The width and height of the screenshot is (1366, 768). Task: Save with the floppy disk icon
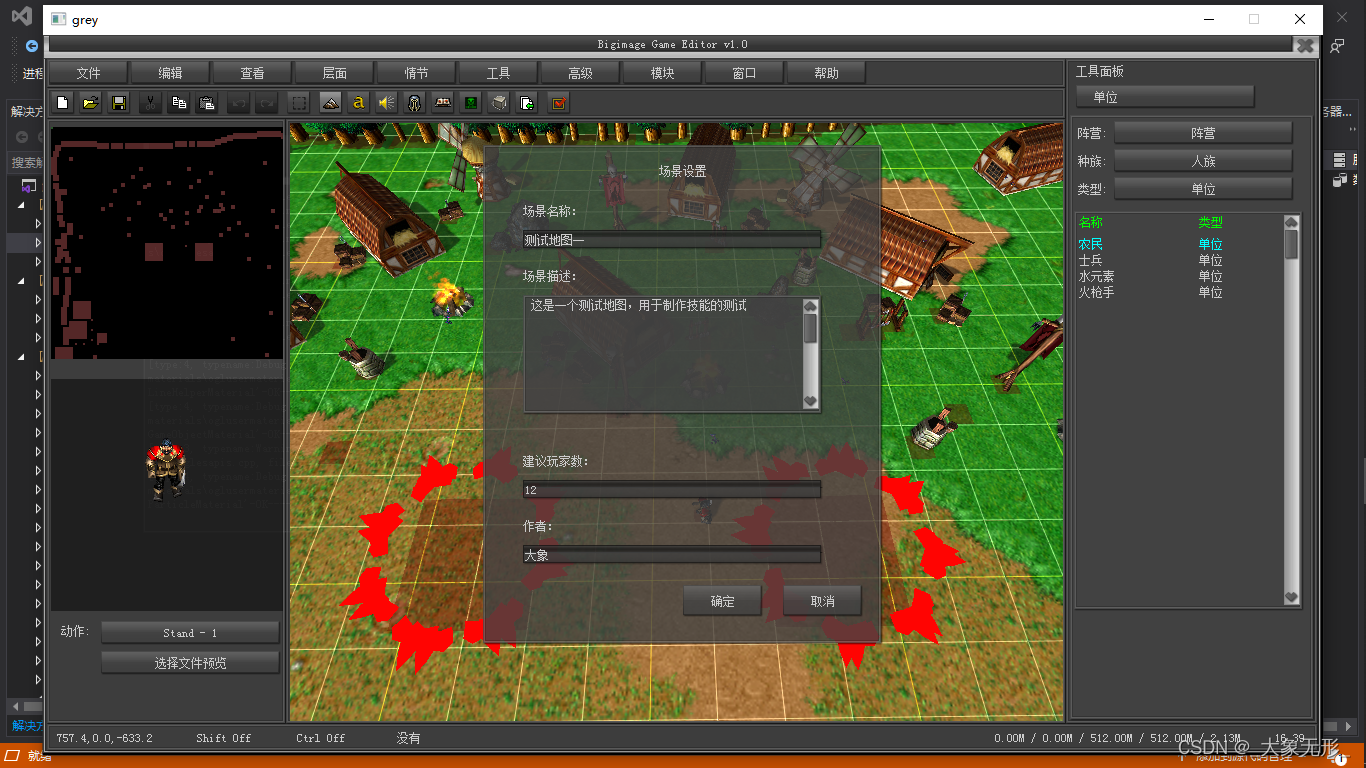[x=119, y=102]
